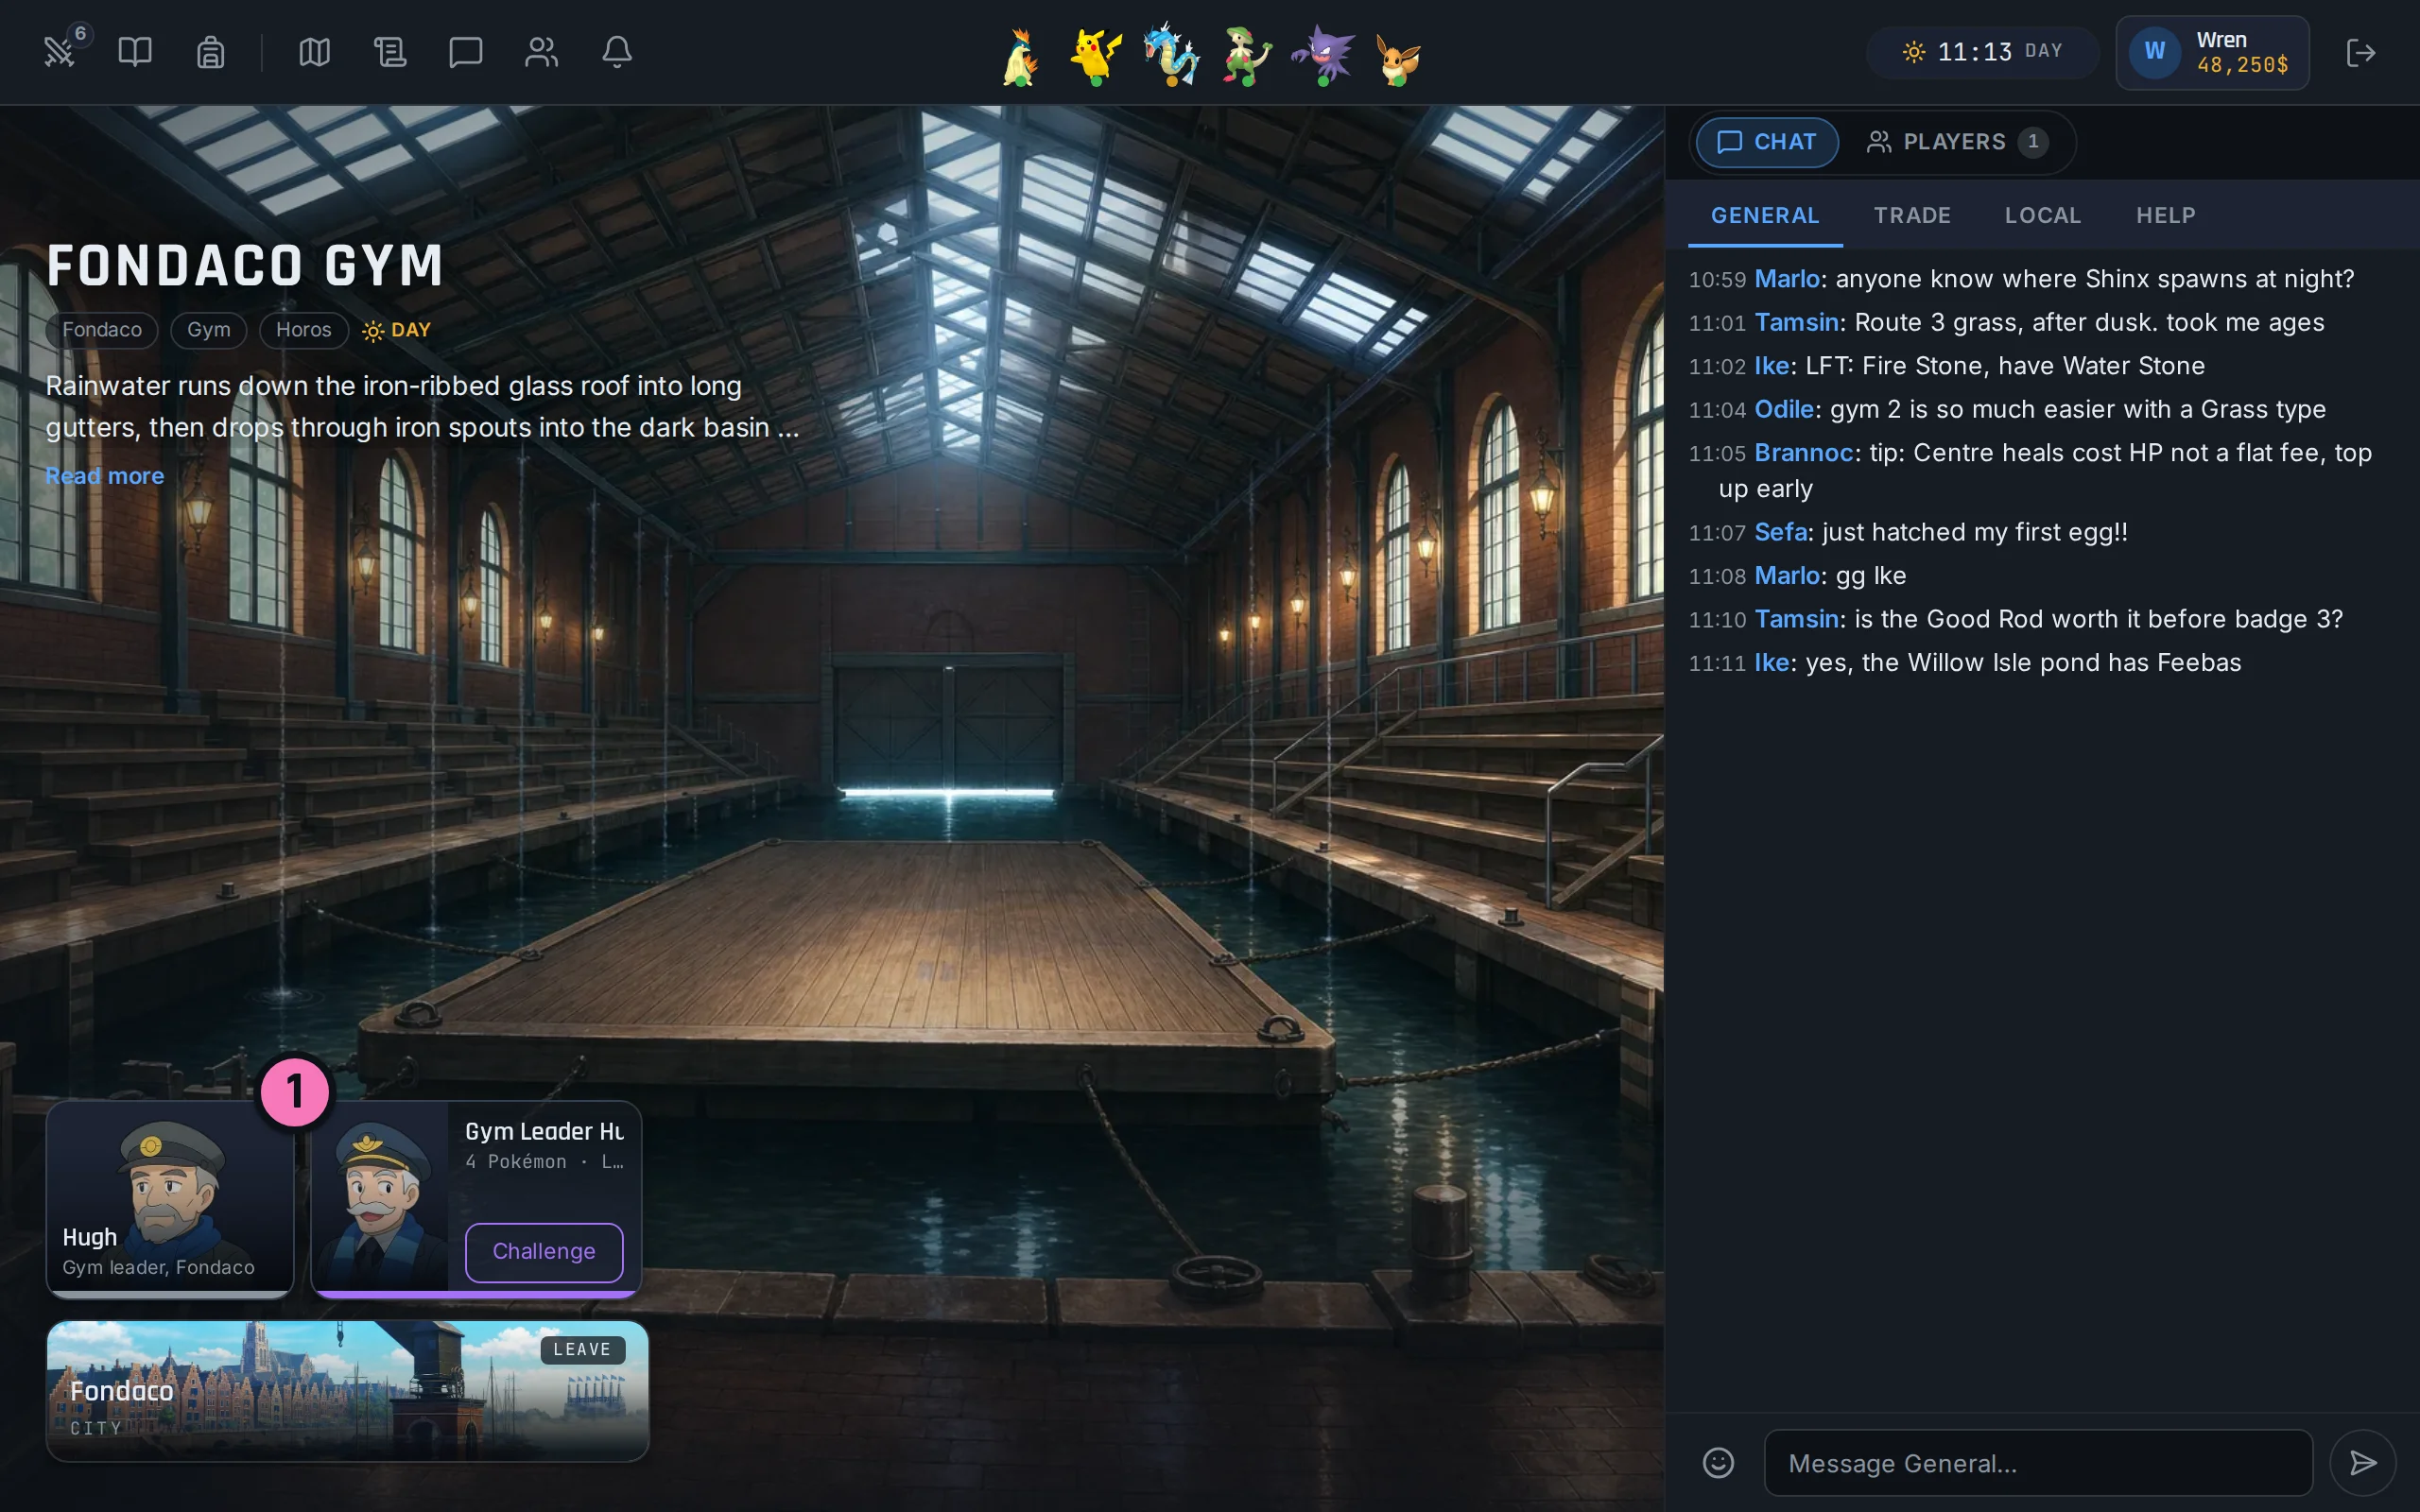
Task: Select Gyarados in the party bar
Action: click(x=1172, y=54)
